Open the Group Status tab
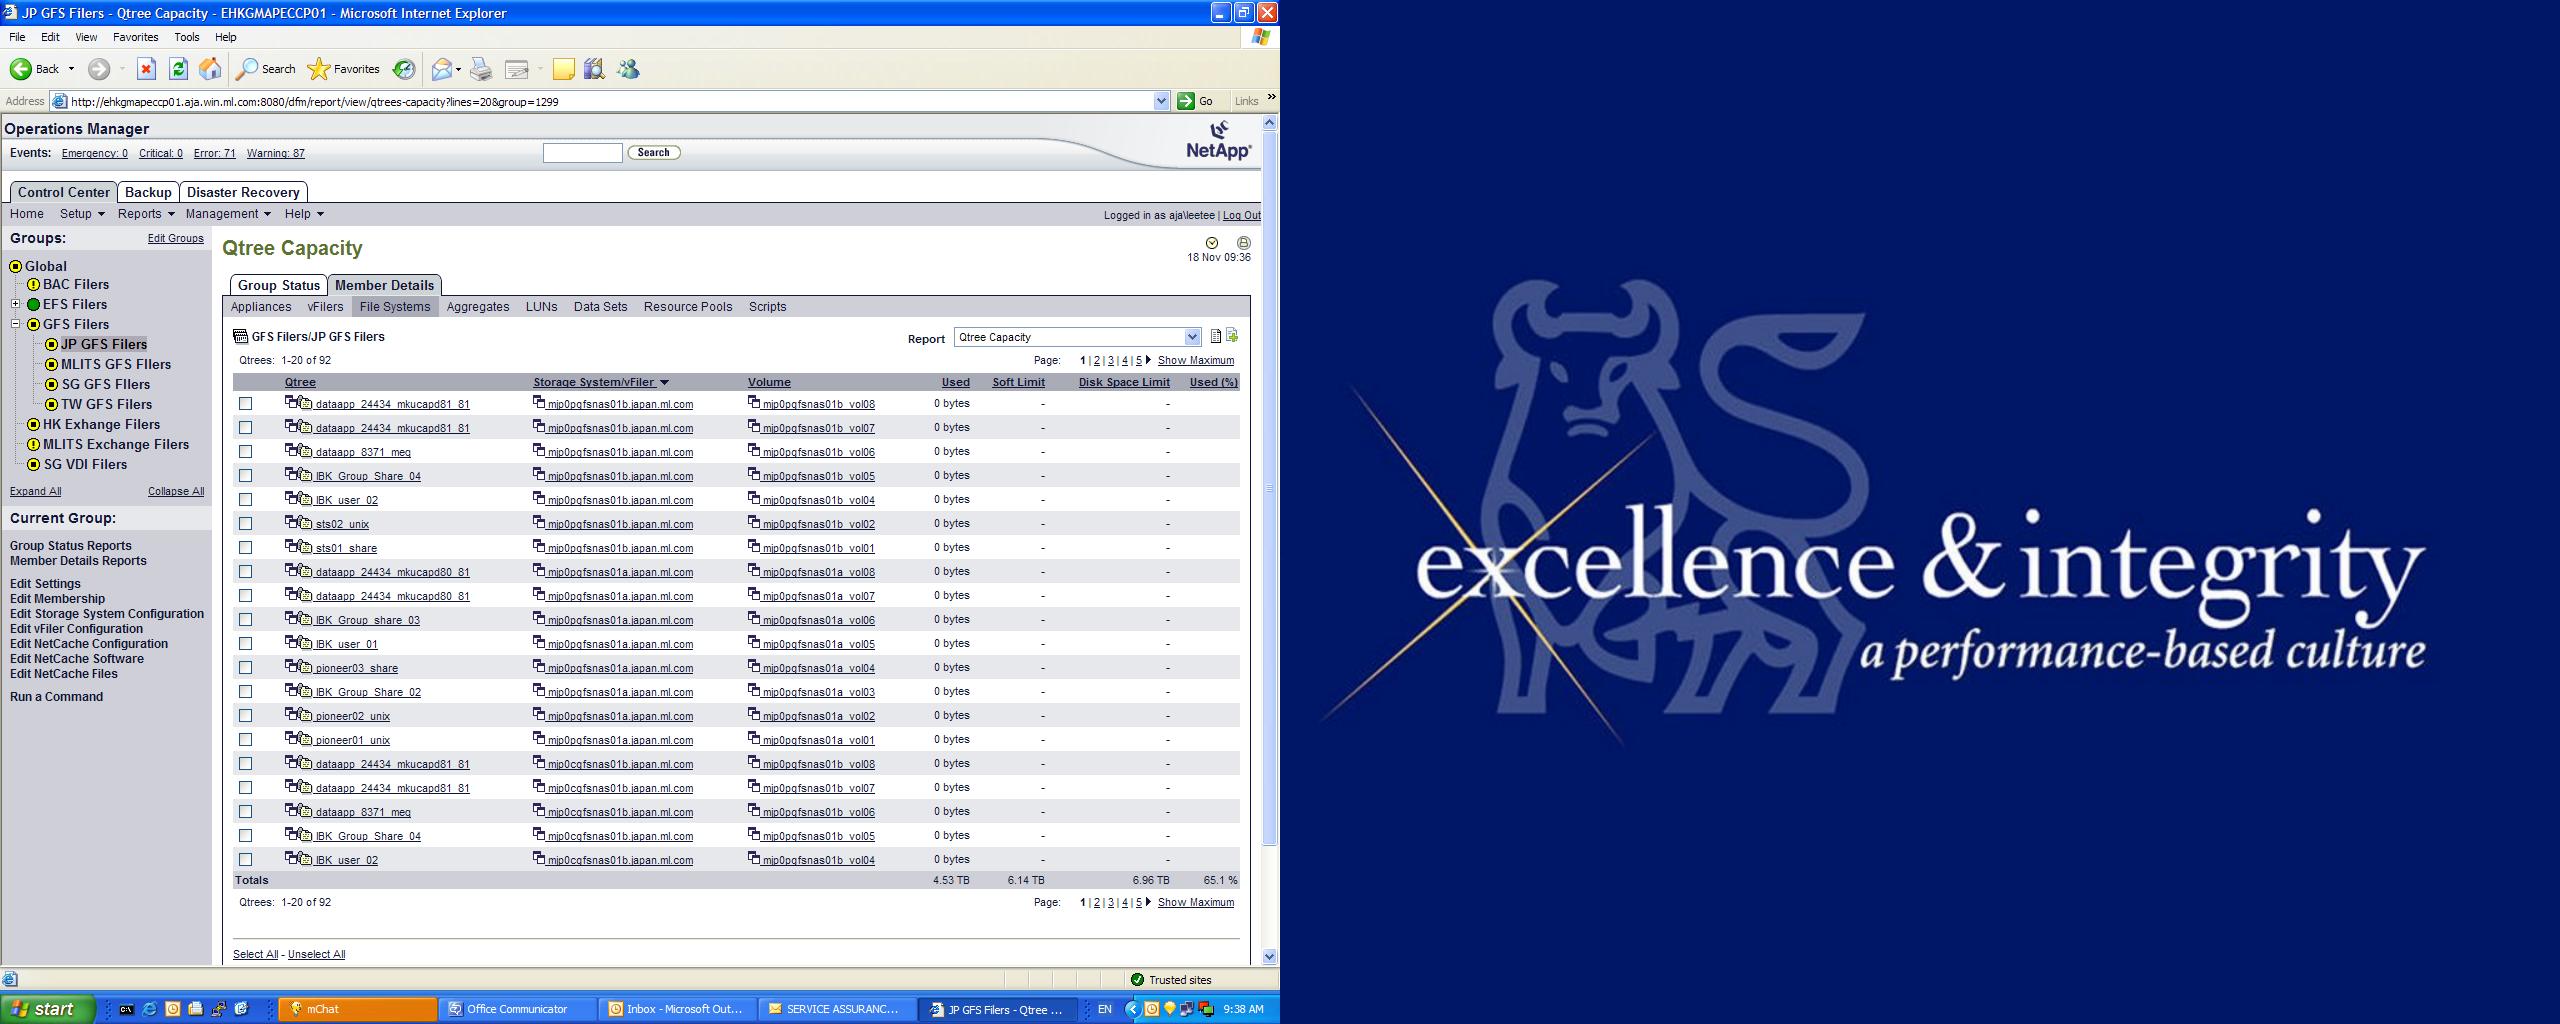Viewport: 2560px width, 1024px height. coord(279,285)
